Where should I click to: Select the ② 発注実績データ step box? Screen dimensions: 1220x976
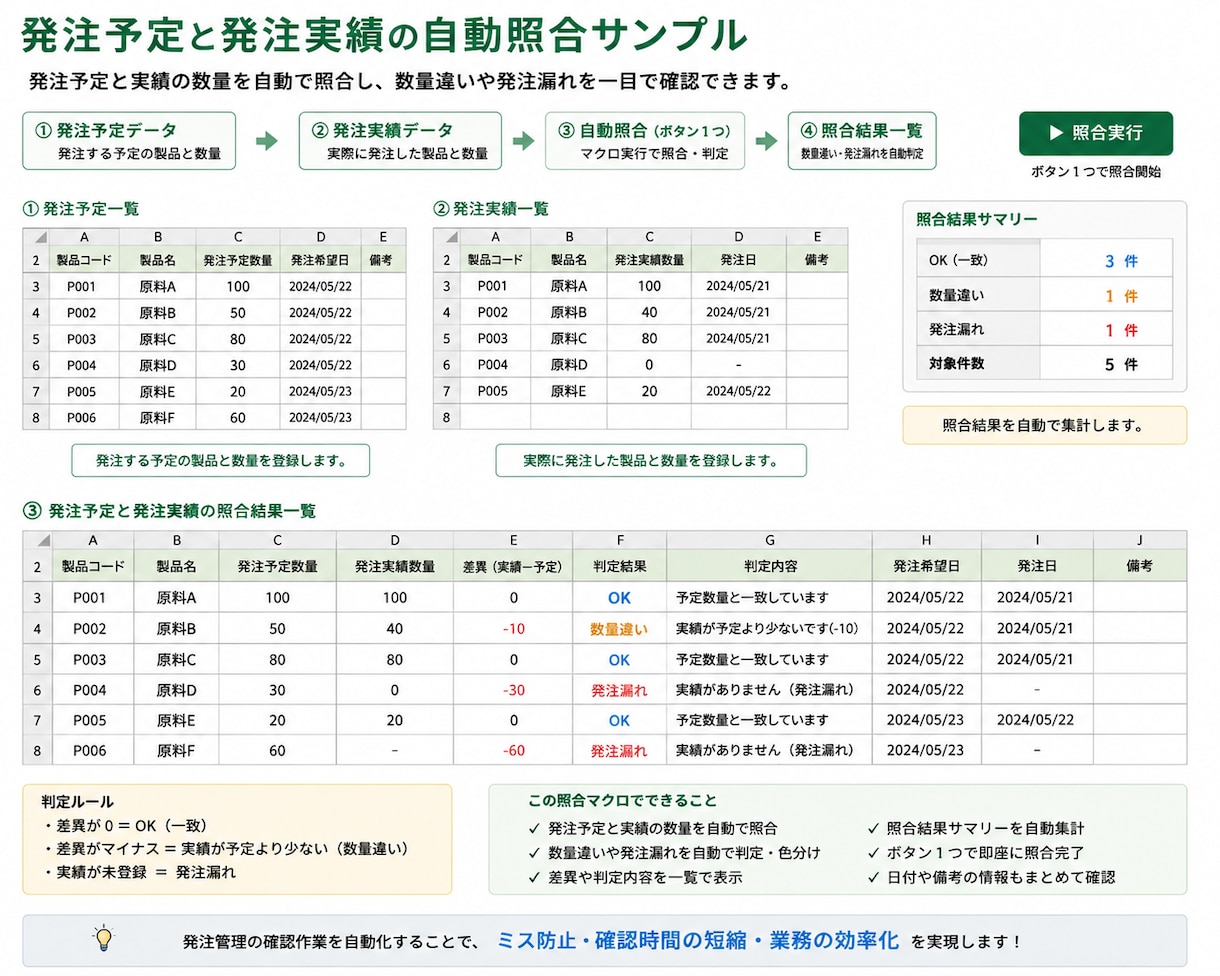coord(400,140)
